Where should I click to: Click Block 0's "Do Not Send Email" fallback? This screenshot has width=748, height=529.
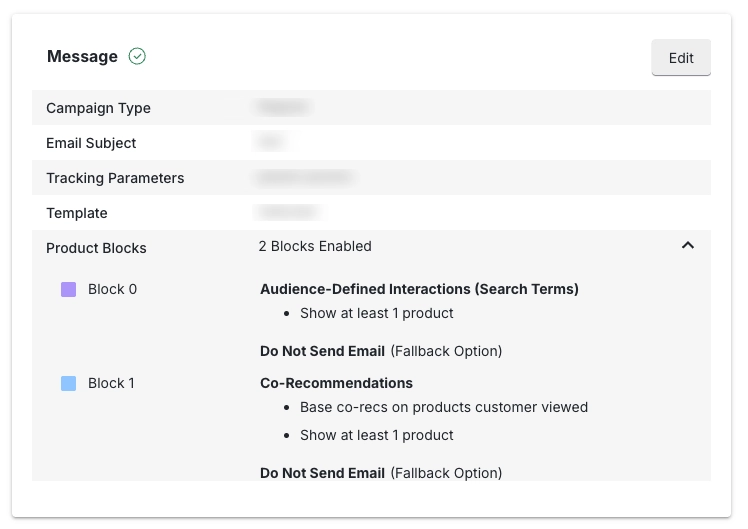tap(322, 351)
